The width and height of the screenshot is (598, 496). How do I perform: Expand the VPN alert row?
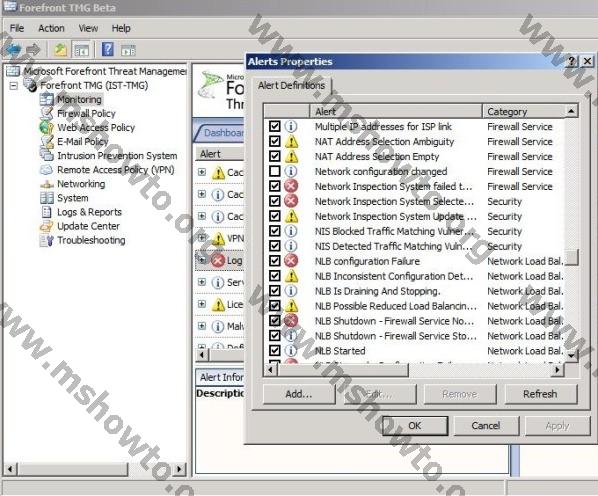(x=202, y=238)
